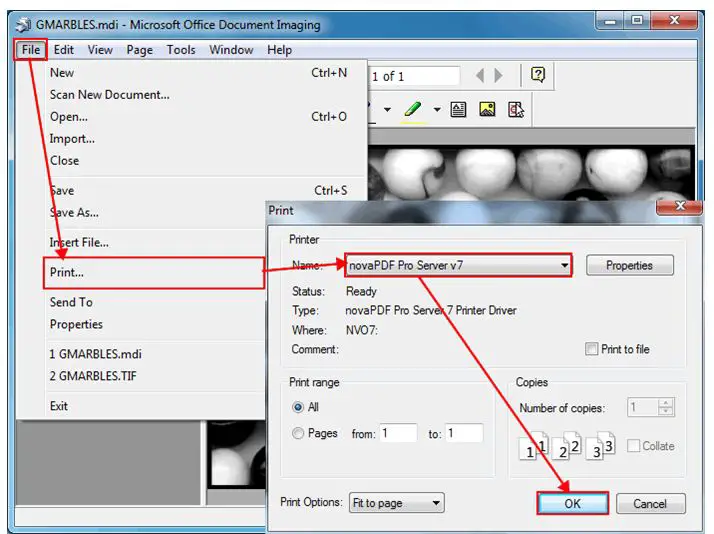The image size is (714, 534).
Task: Open the Window menu
Action: [231, 50]
